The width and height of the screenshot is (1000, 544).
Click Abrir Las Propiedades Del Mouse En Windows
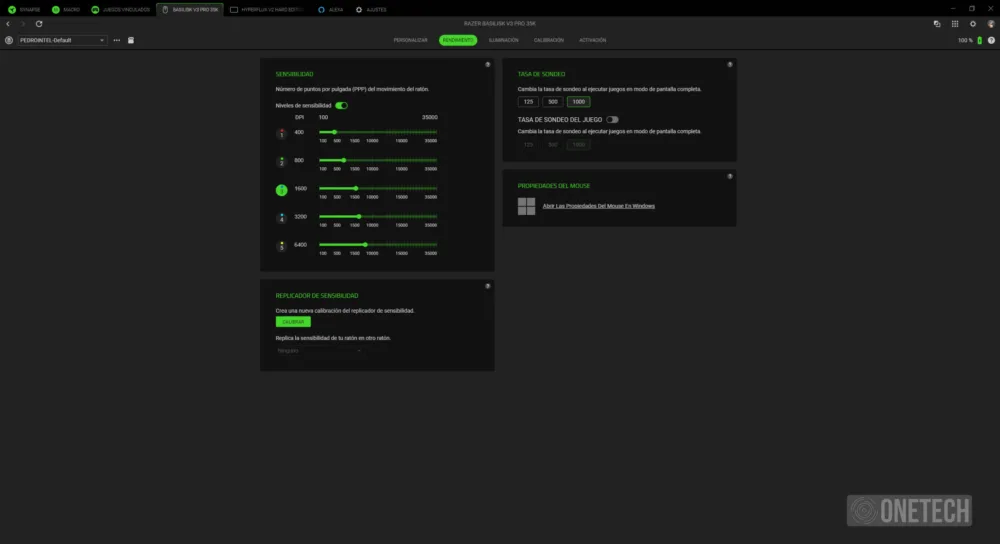tap(598, 206)
